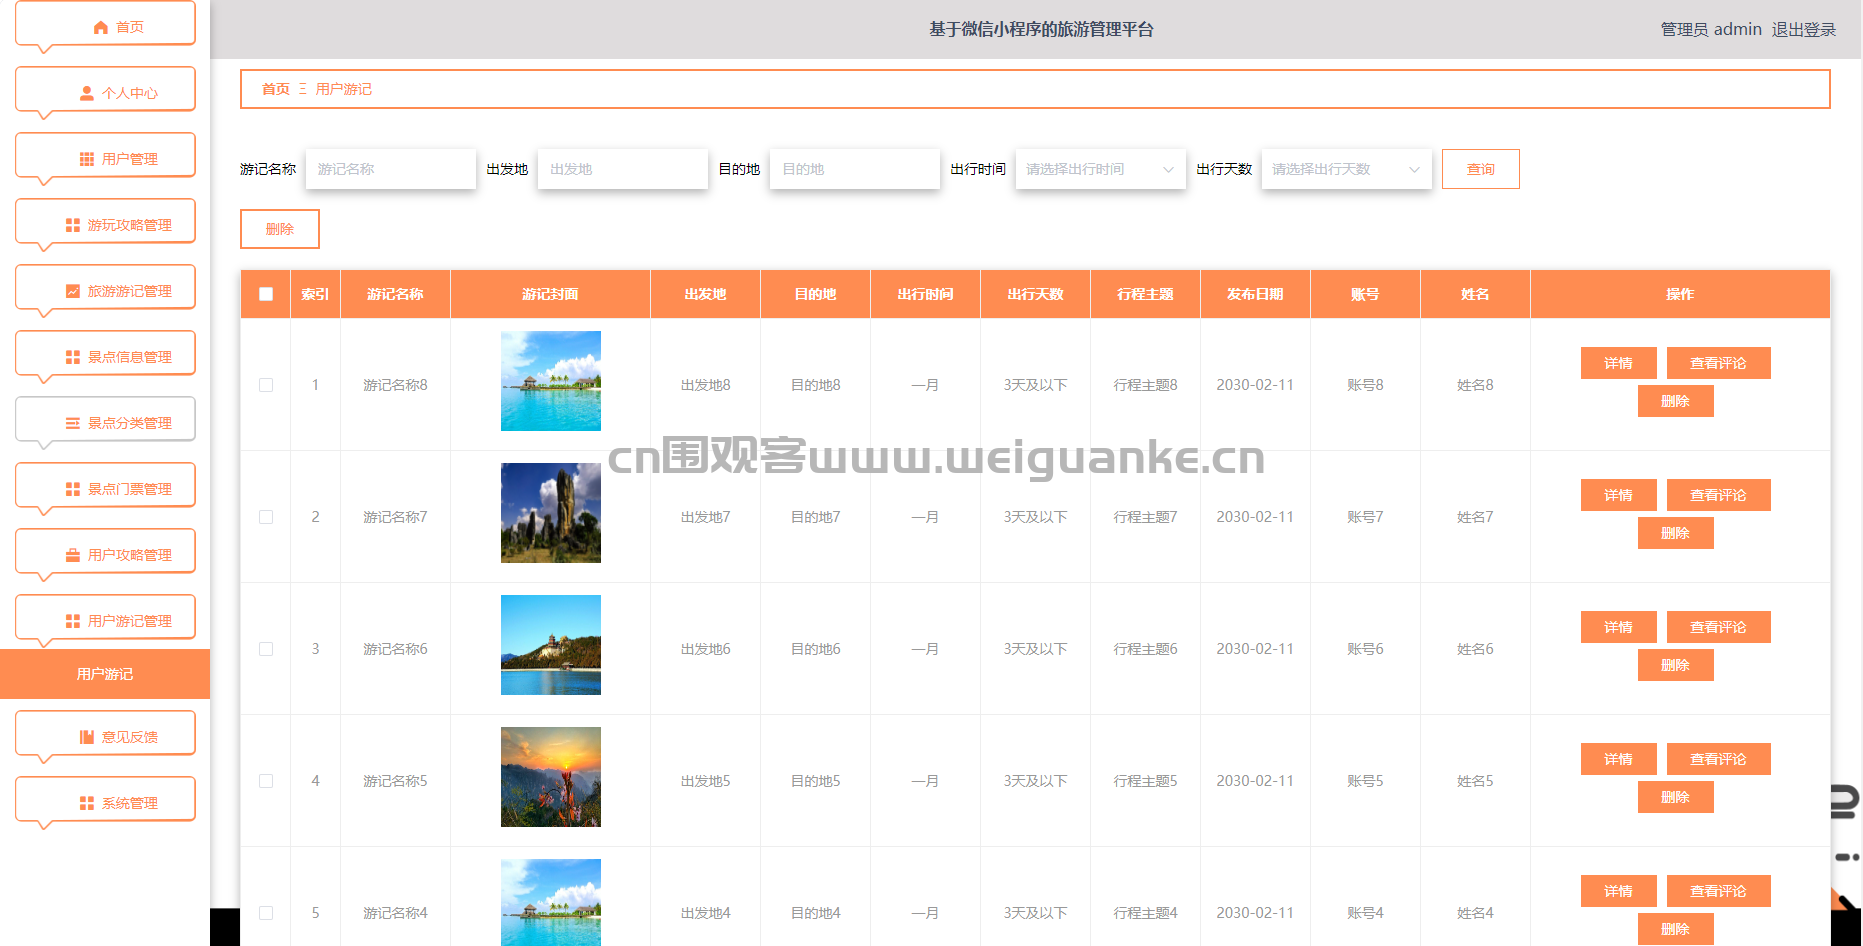Click the briefcase icon beside 用户攻略管理
The height and width of the screenshot is (946, 1863).
pyautogui.click(x=73, y=555)
